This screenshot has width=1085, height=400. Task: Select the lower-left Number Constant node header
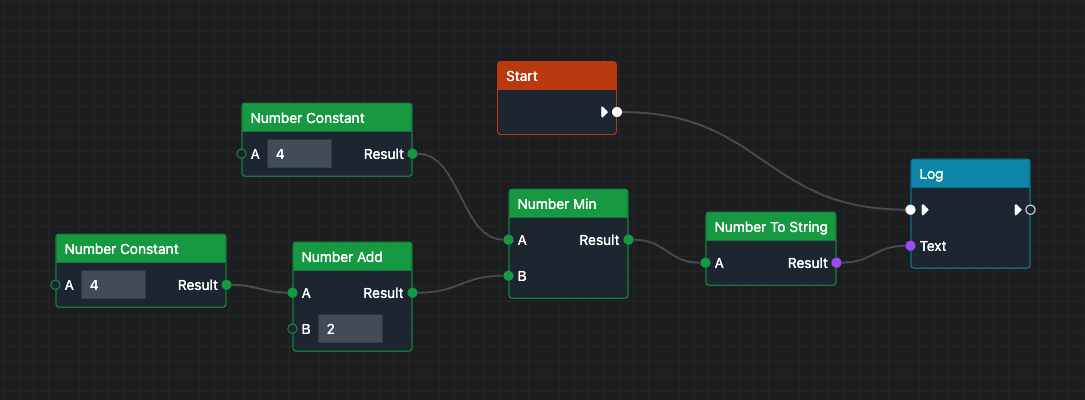click(x=141, y=248)
